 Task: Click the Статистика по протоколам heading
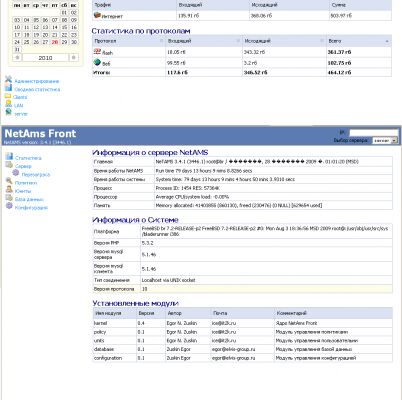click(141, 31)
